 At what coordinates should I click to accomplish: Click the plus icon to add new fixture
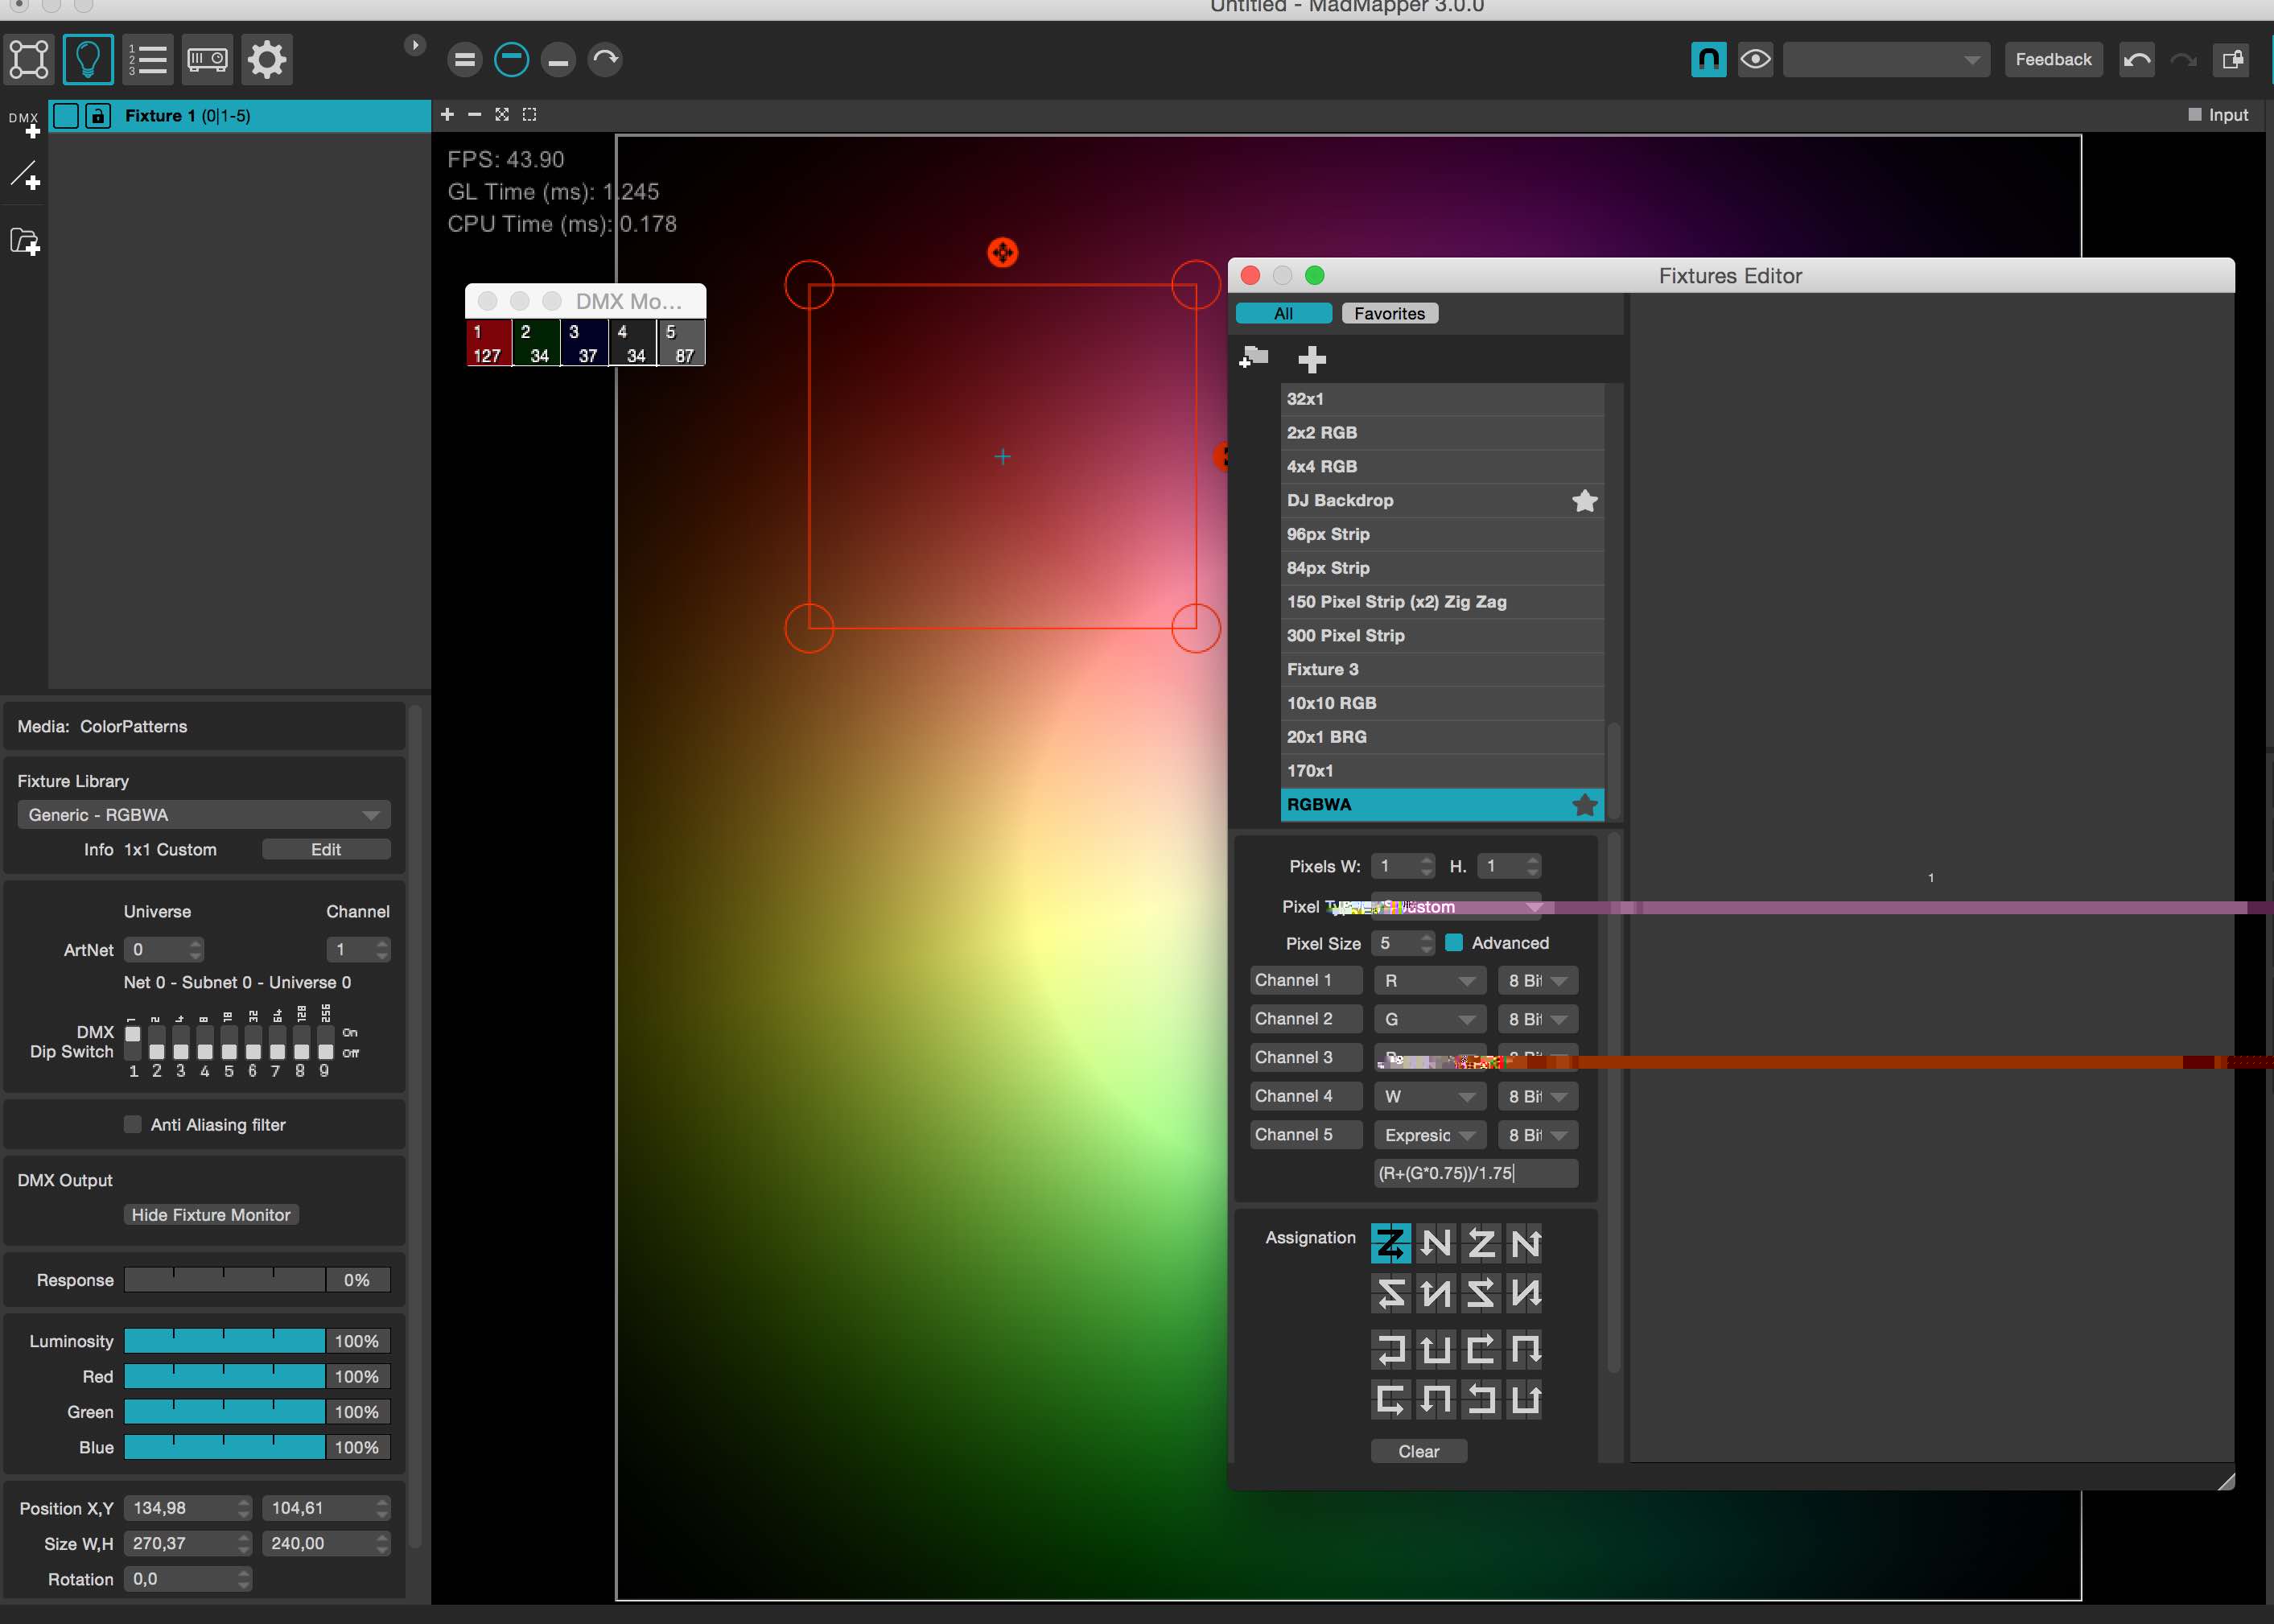point(1311,359)
